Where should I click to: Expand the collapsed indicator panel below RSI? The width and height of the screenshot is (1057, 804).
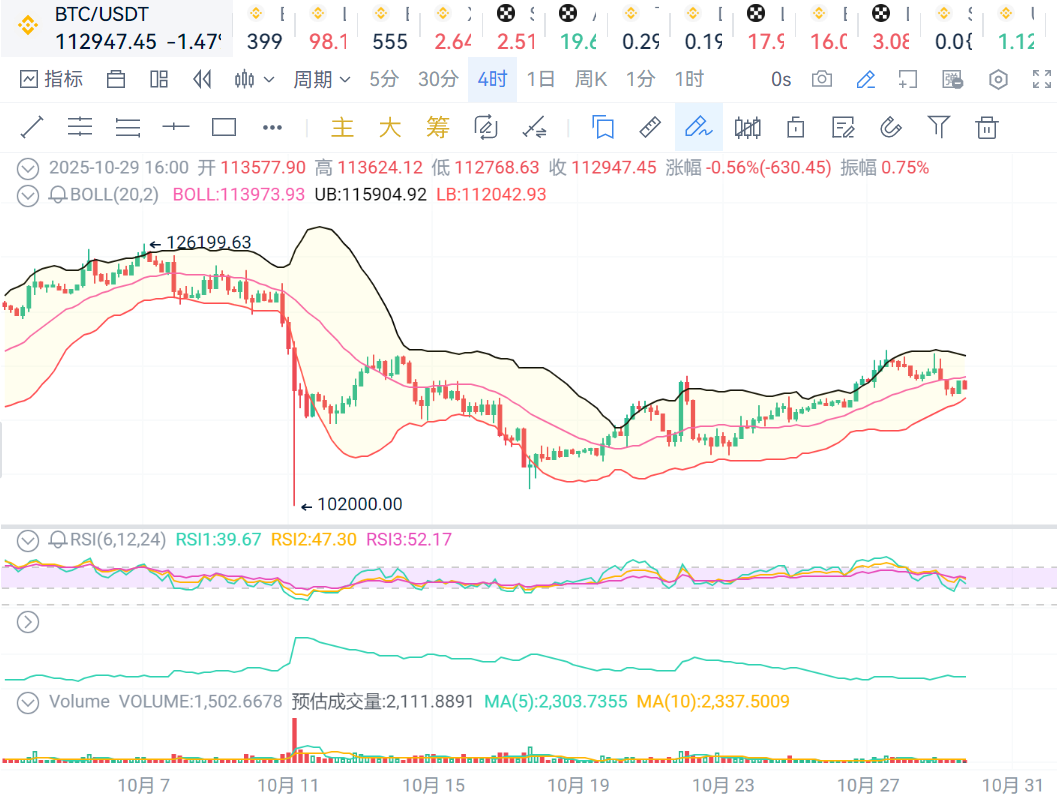point(28,621)
